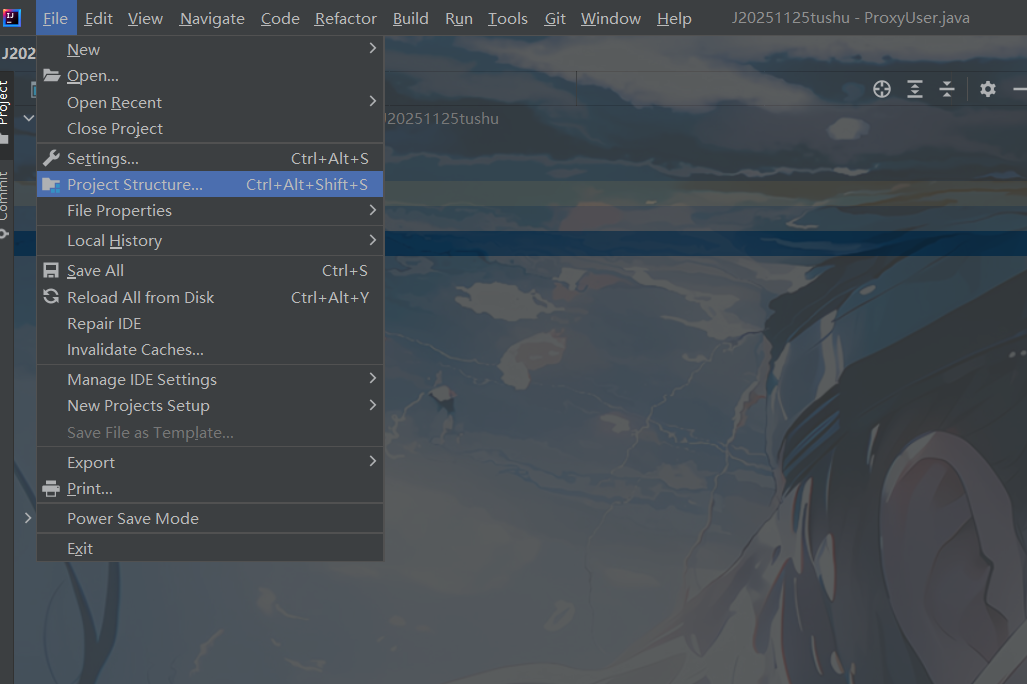This screenshot has height=684, width=1027.
Task: Open the Window menu
Action: pyautogui.click(x=610, y=18)
